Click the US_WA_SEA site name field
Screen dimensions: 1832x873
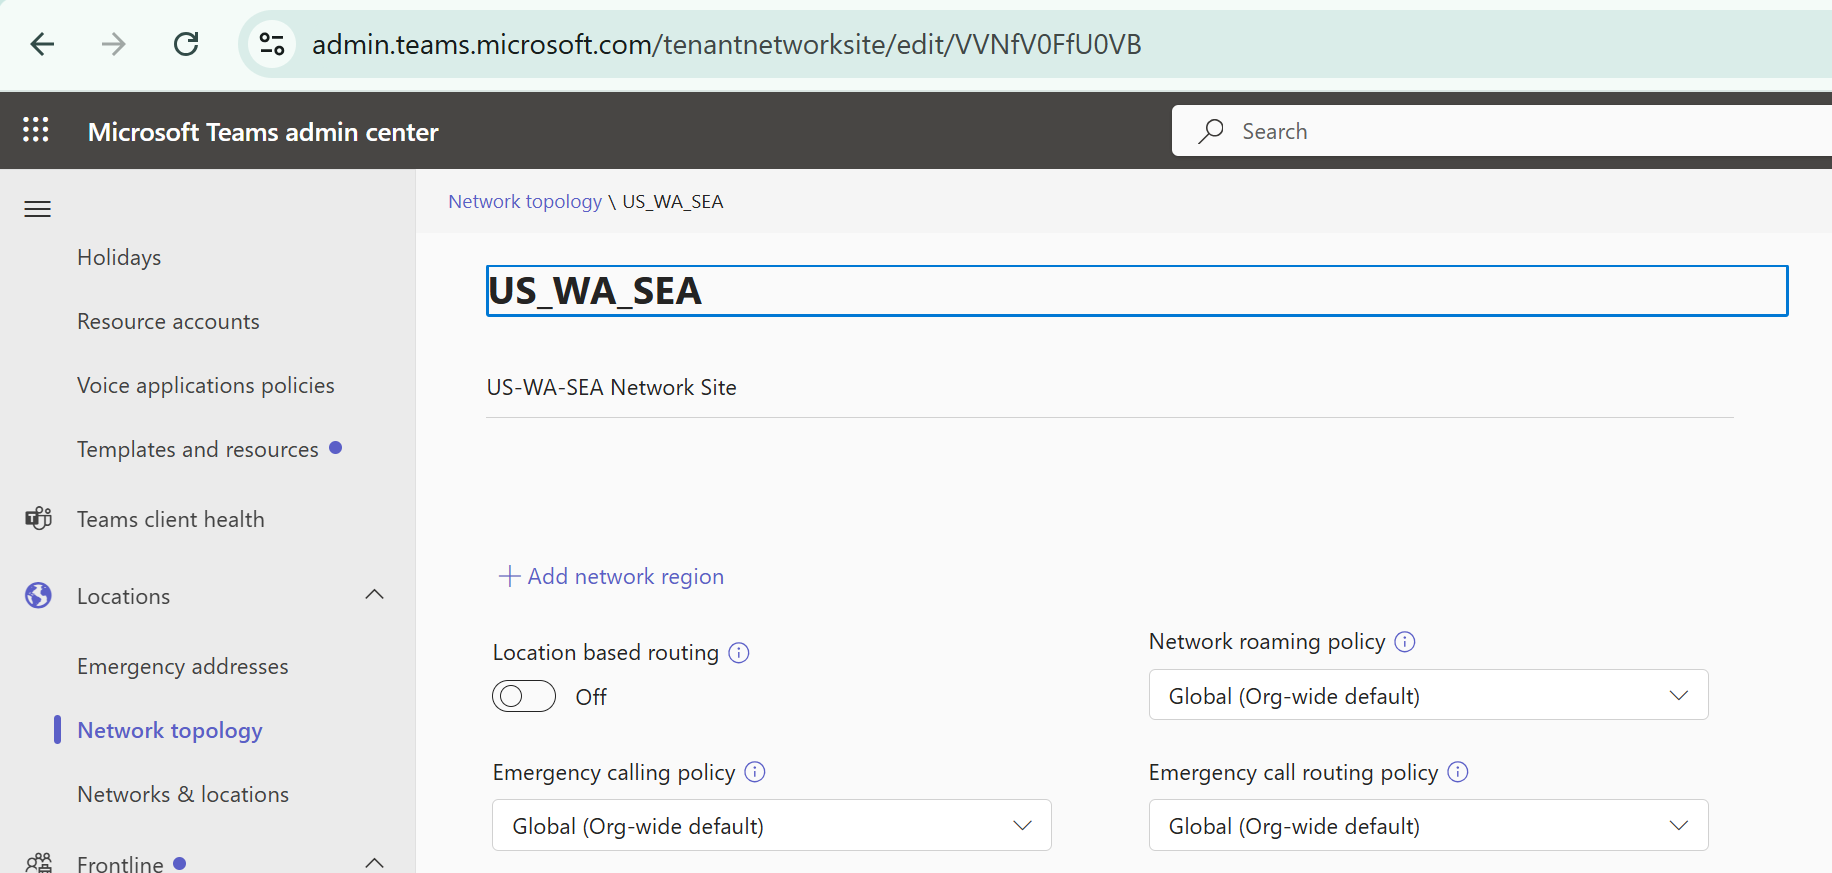[1136, 291]
